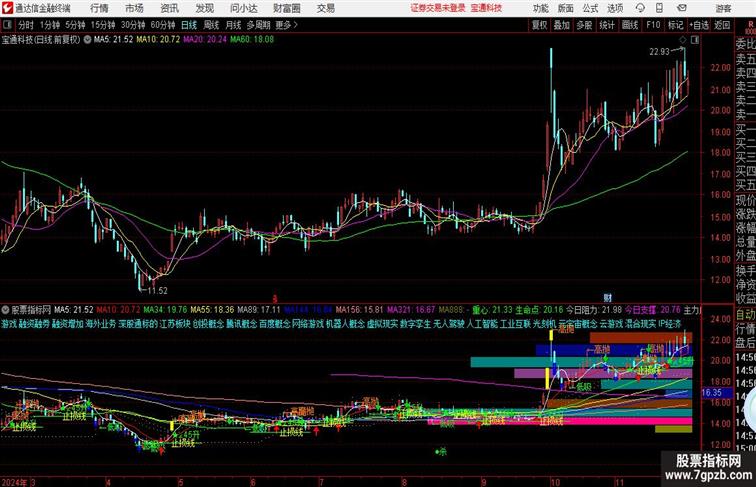Click the 11.52 low price label
756x487 pixels.
point(157,291)
